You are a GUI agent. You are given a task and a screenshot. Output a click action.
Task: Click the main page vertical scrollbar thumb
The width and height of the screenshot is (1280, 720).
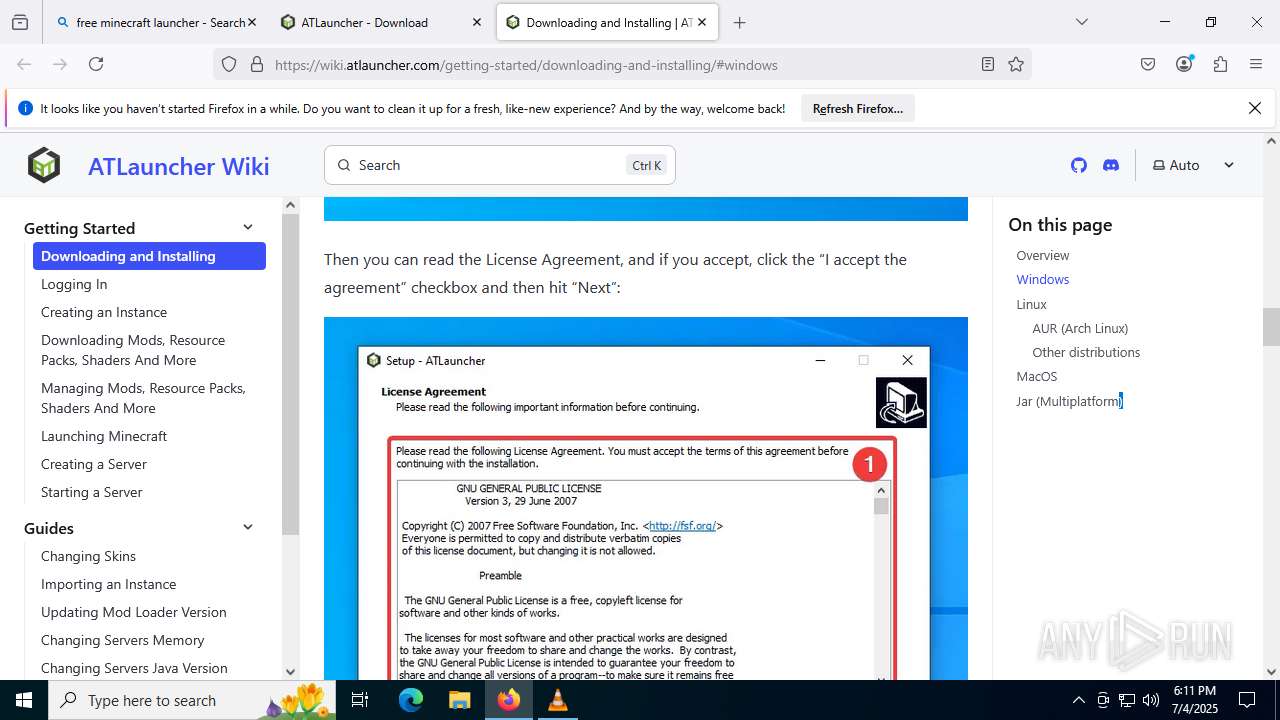click(x=1271, y=327)
